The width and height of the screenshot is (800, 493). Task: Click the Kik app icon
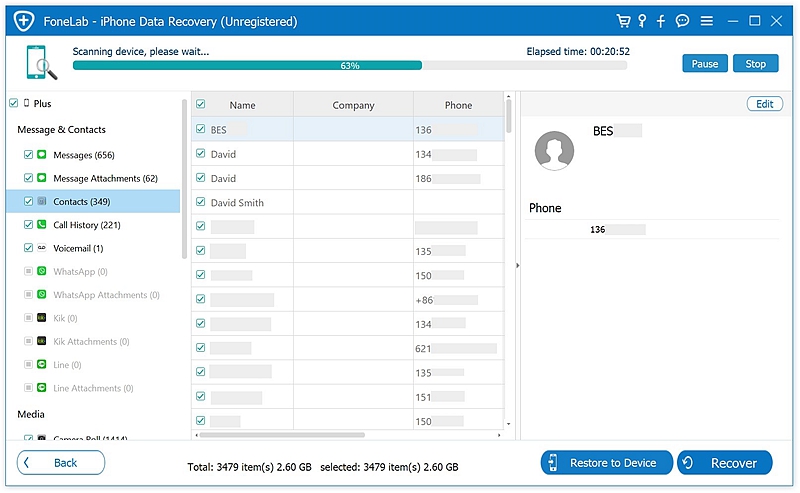pyautogui.click(x=42, y=317)
